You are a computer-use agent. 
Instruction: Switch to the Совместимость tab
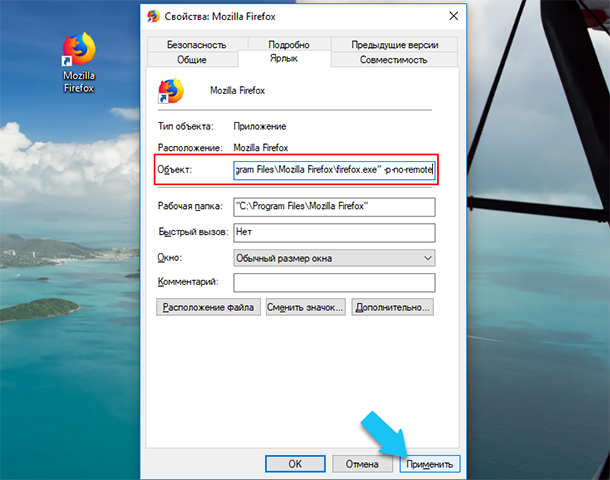coord(393,60)
